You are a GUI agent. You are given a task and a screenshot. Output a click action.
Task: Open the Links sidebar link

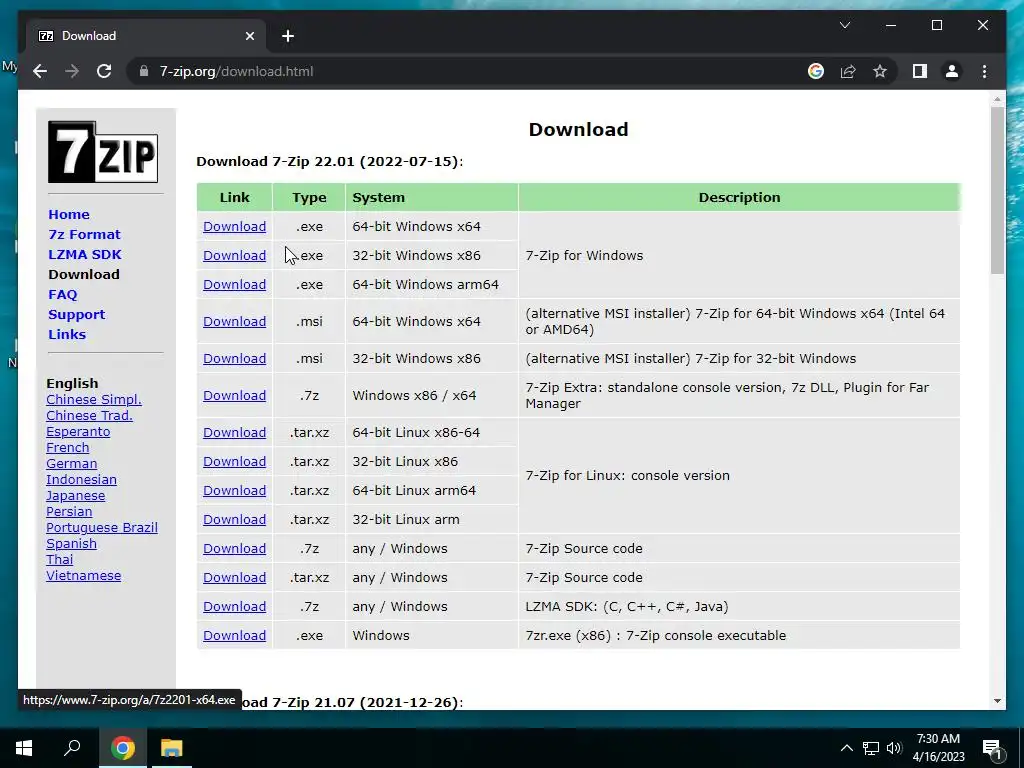[x=67, y=334]
